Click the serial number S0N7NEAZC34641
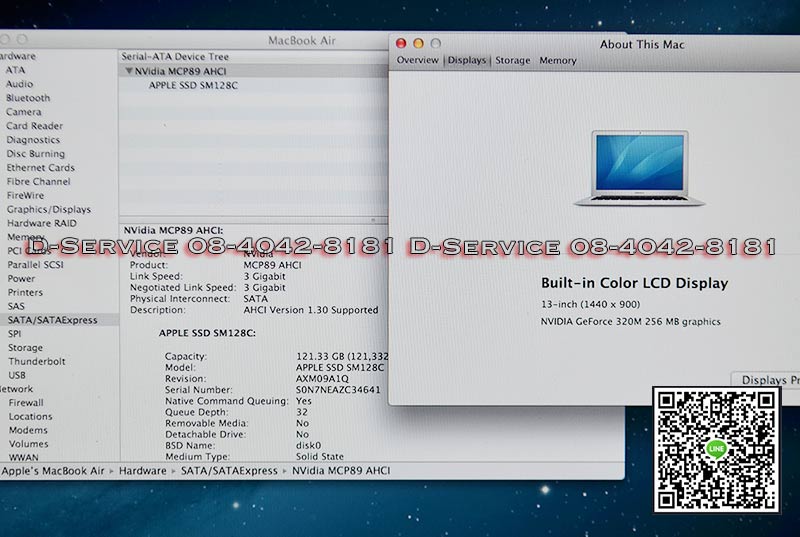 pos(338,390)
